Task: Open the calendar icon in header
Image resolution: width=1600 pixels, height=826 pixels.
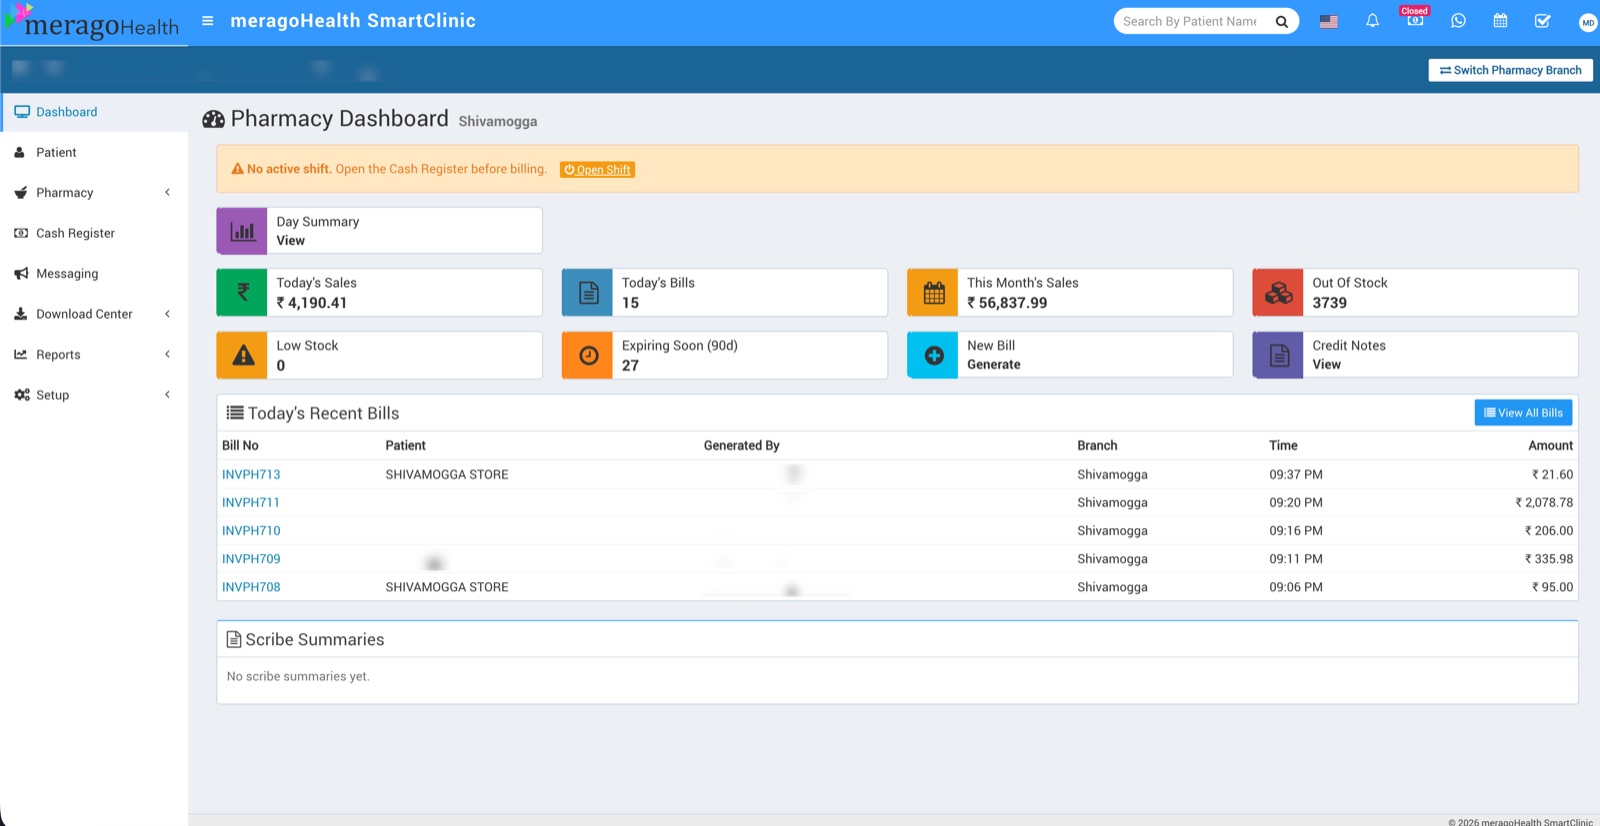Action: click(1500, 21)
